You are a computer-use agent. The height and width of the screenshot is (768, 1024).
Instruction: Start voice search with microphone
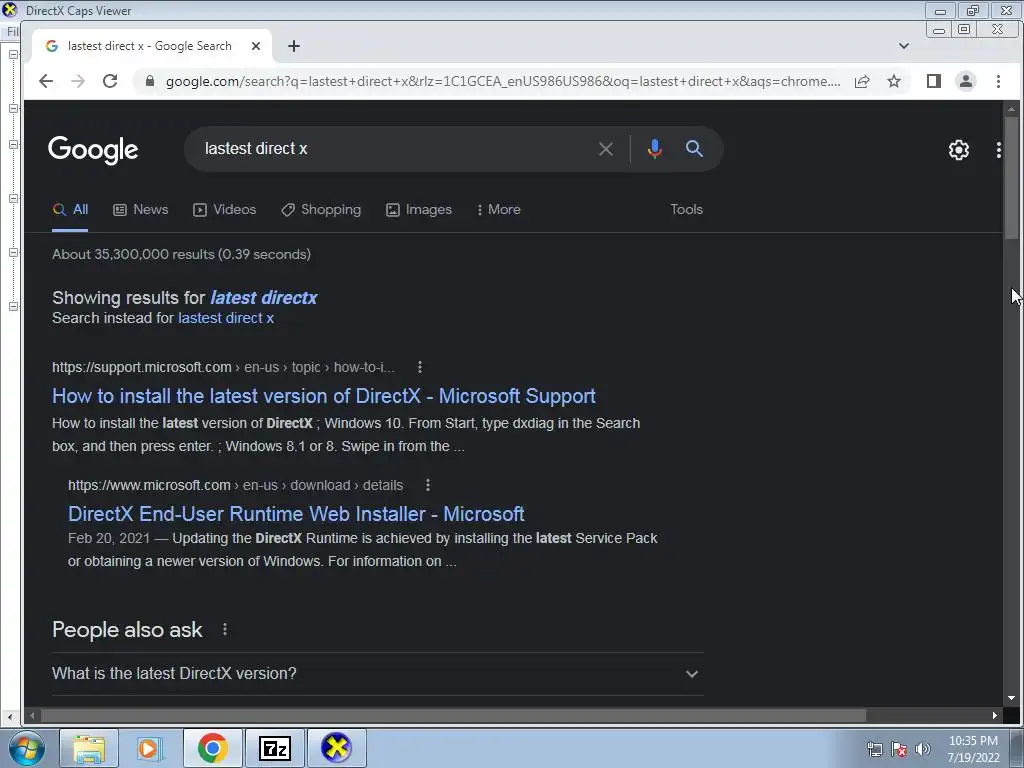pos(654,149)
